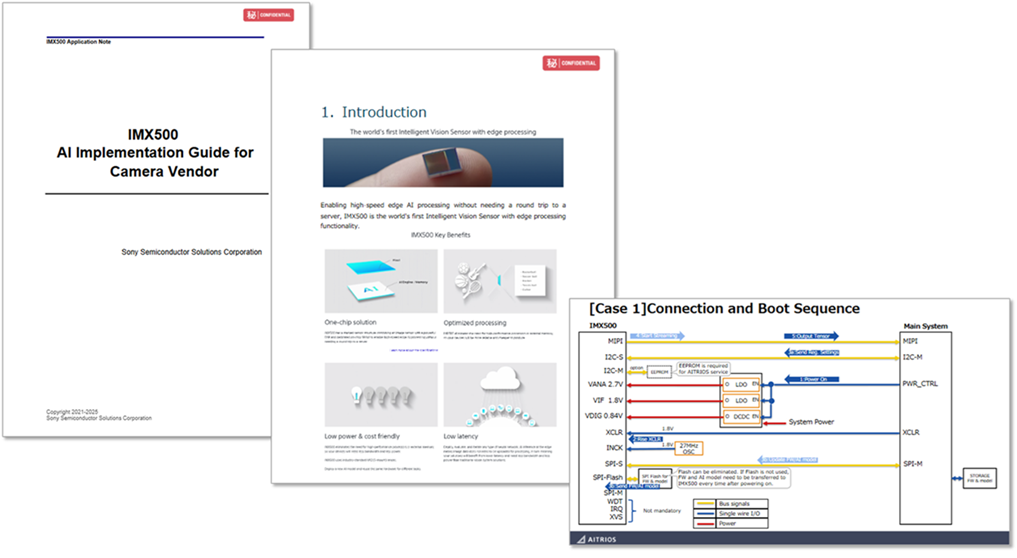This screenshot has width=1017, height=558.
Task: Click the 'AI Implementation Guide for Camera Vendor' cover title
Action: click(155, 162)
